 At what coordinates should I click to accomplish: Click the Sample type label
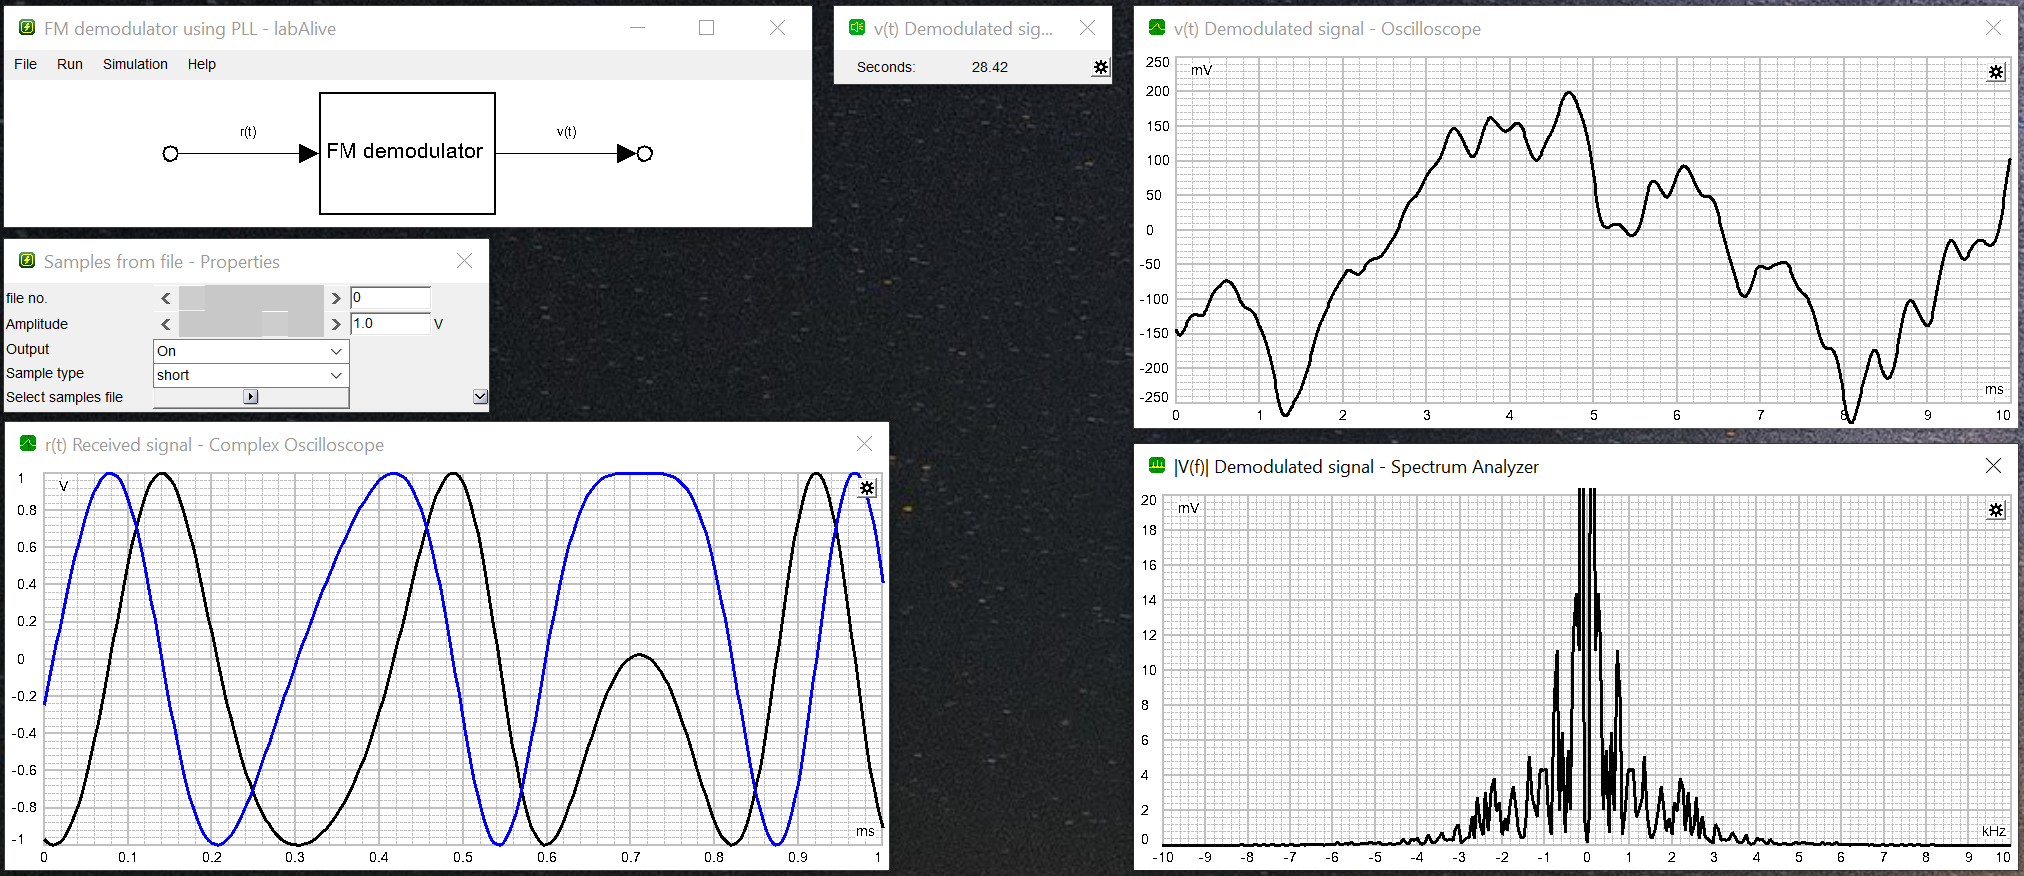45,373
